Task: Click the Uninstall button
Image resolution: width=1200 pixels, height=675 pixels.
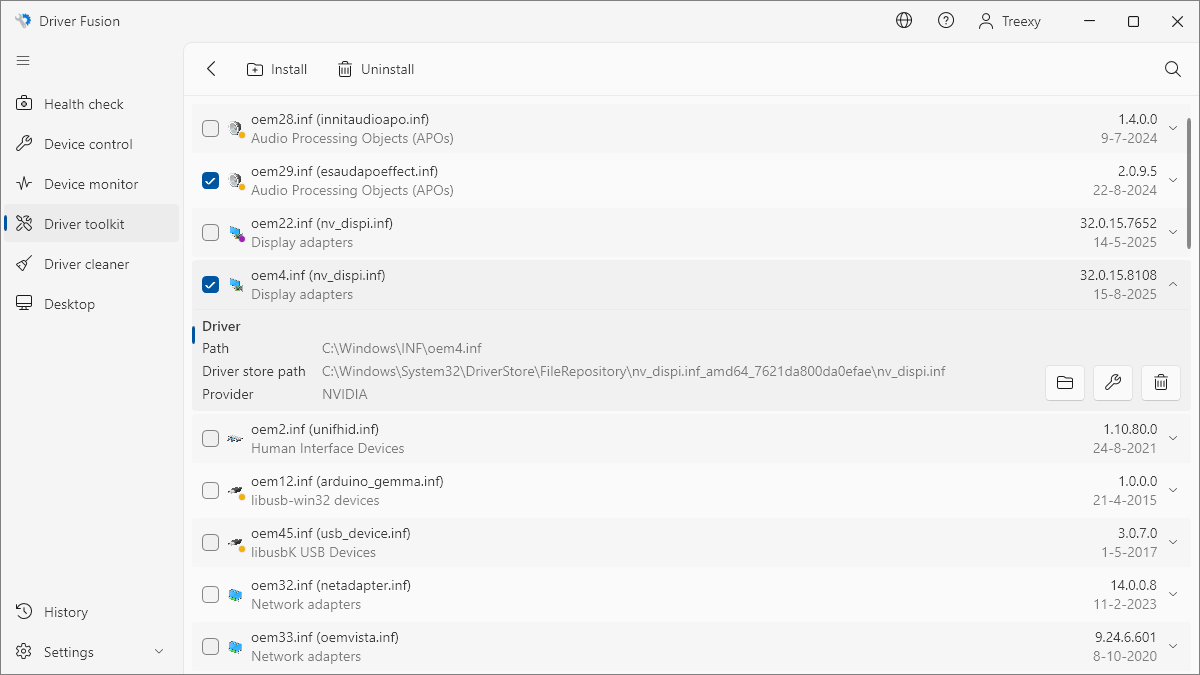Action: pos(376,69)
